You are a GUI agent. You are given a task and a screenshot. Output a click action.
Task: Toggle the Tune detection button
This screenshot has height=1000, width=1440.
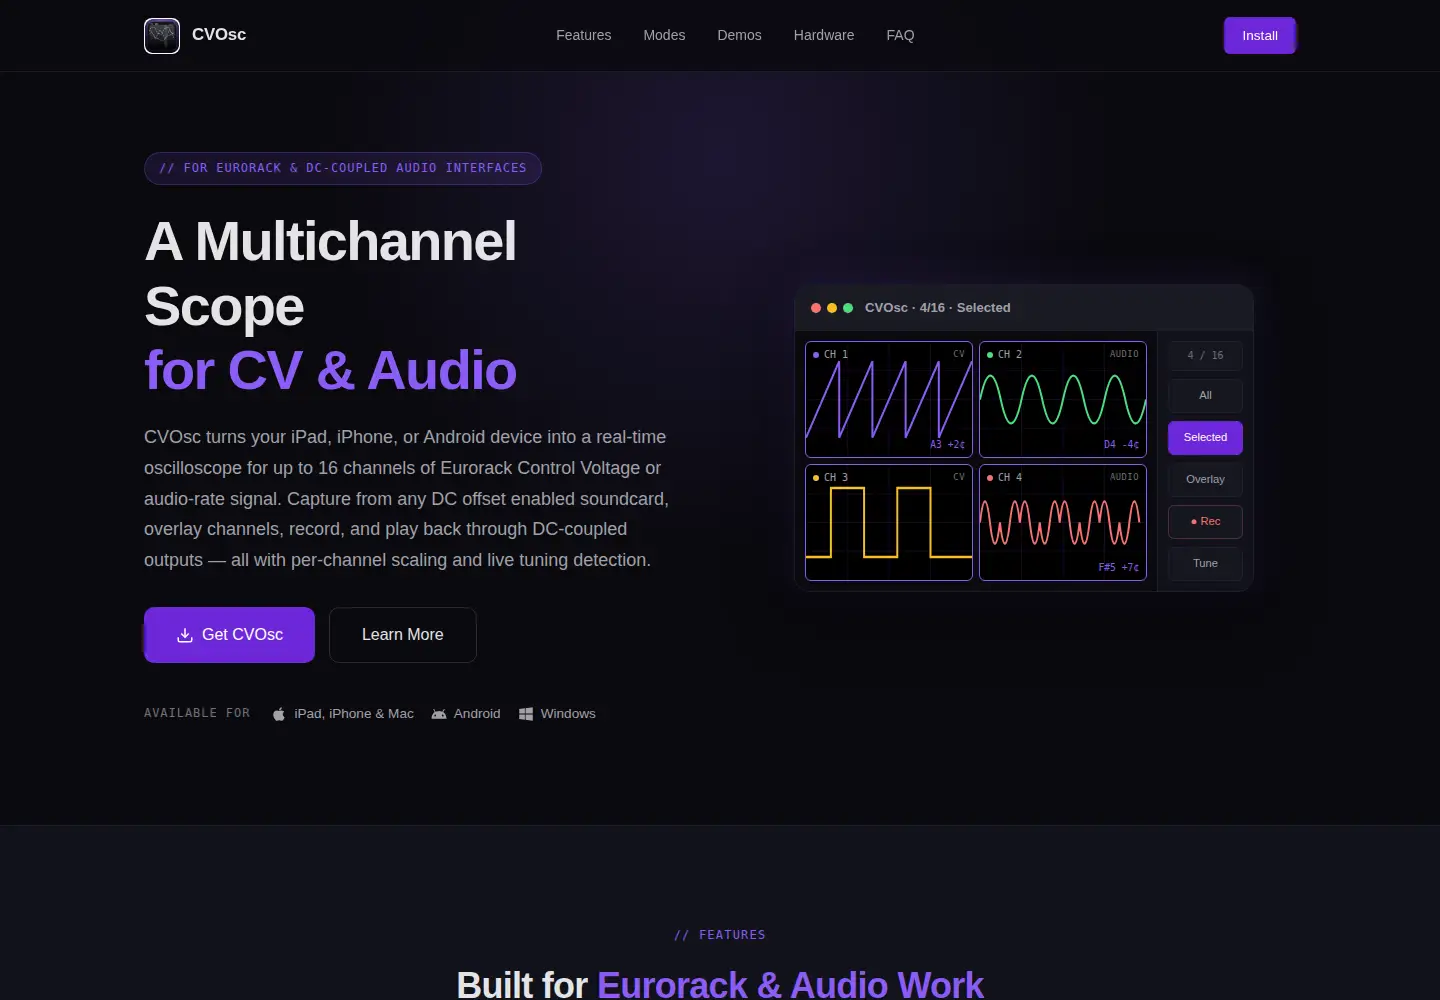(1205, 563)
